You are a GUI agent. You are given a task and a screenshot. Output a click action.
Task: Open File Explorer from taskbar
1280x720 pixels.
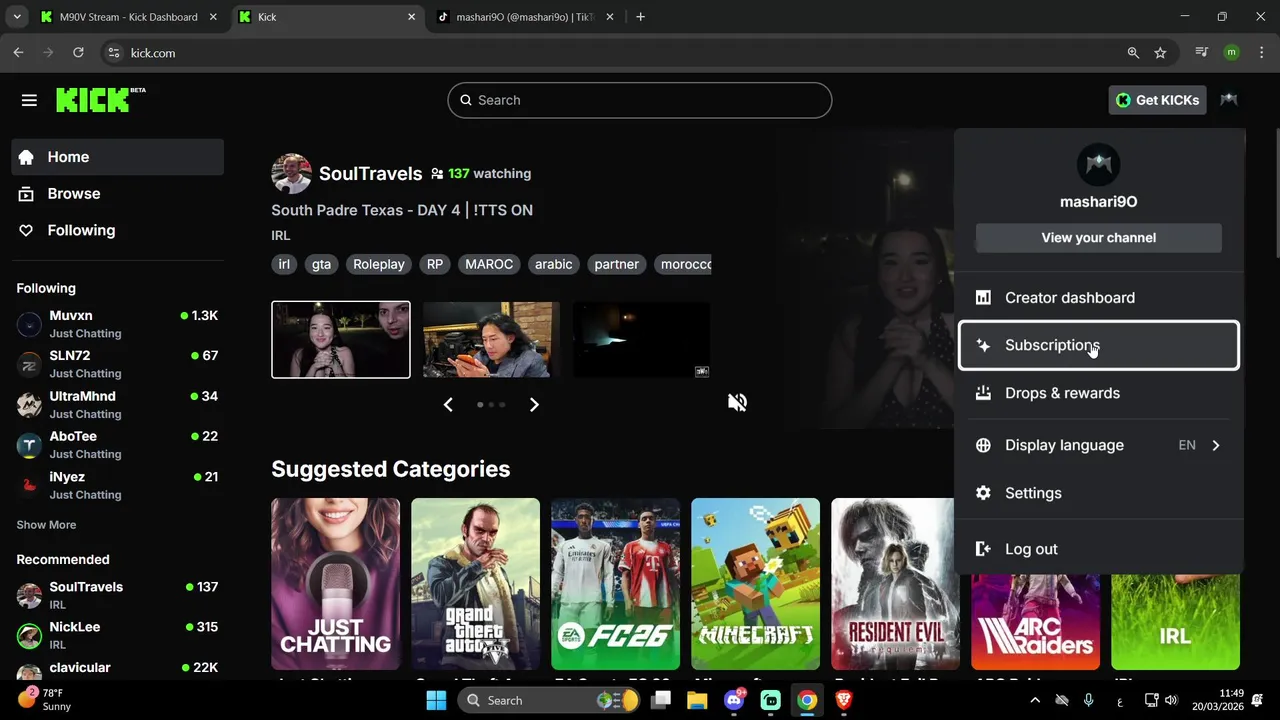coord(697,701)
